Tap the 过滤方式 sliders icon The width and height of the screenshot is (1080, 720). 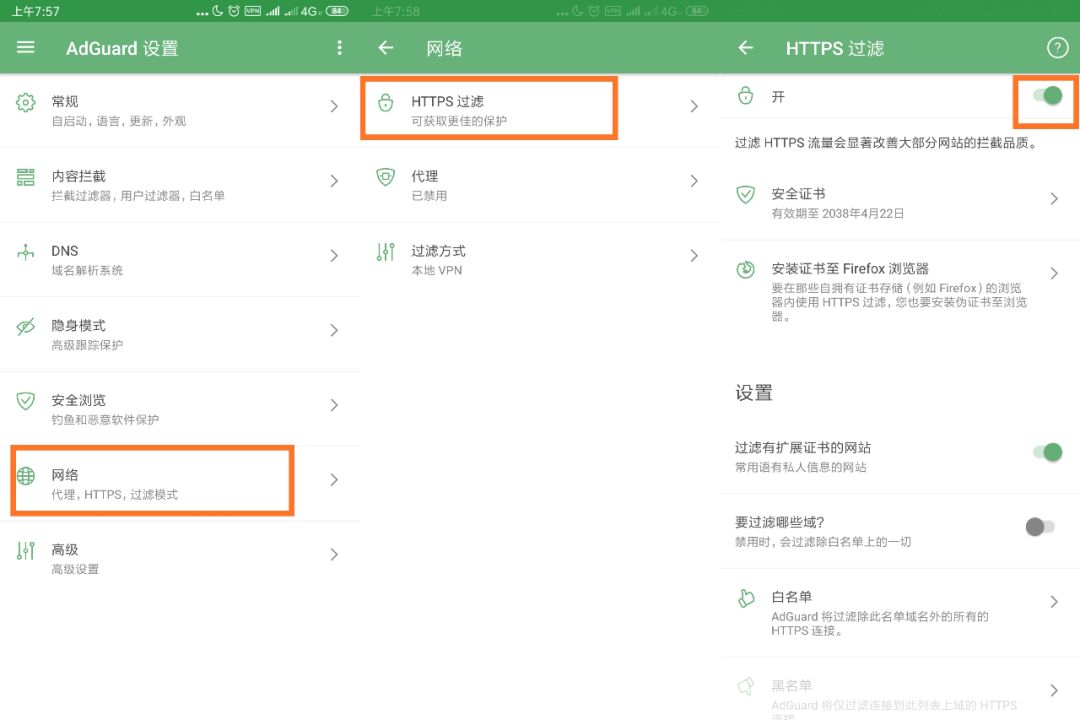pos(386,252)
